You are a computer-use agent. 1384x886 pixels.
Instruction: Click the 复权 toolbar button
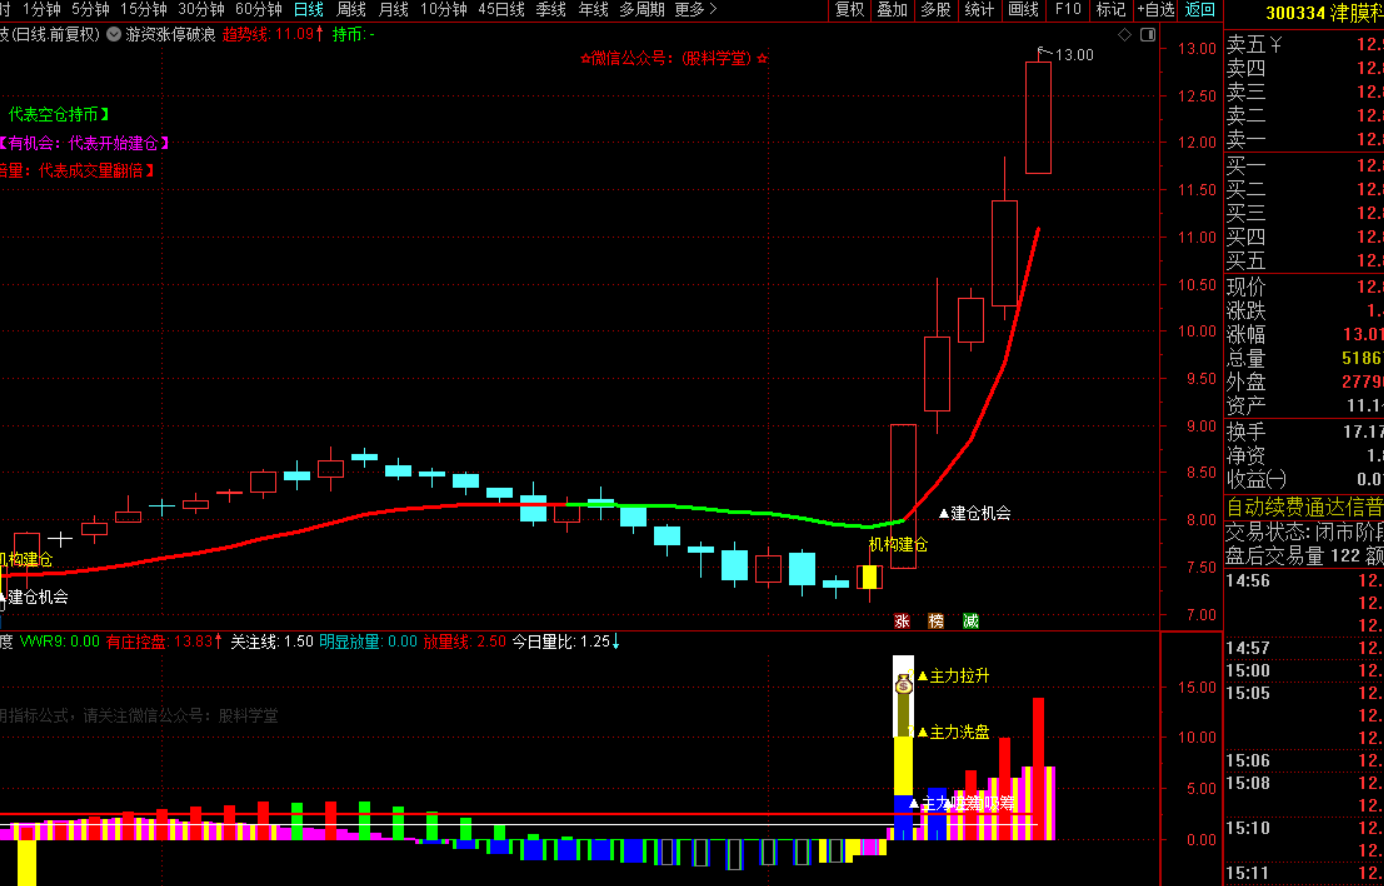point(849,9)
